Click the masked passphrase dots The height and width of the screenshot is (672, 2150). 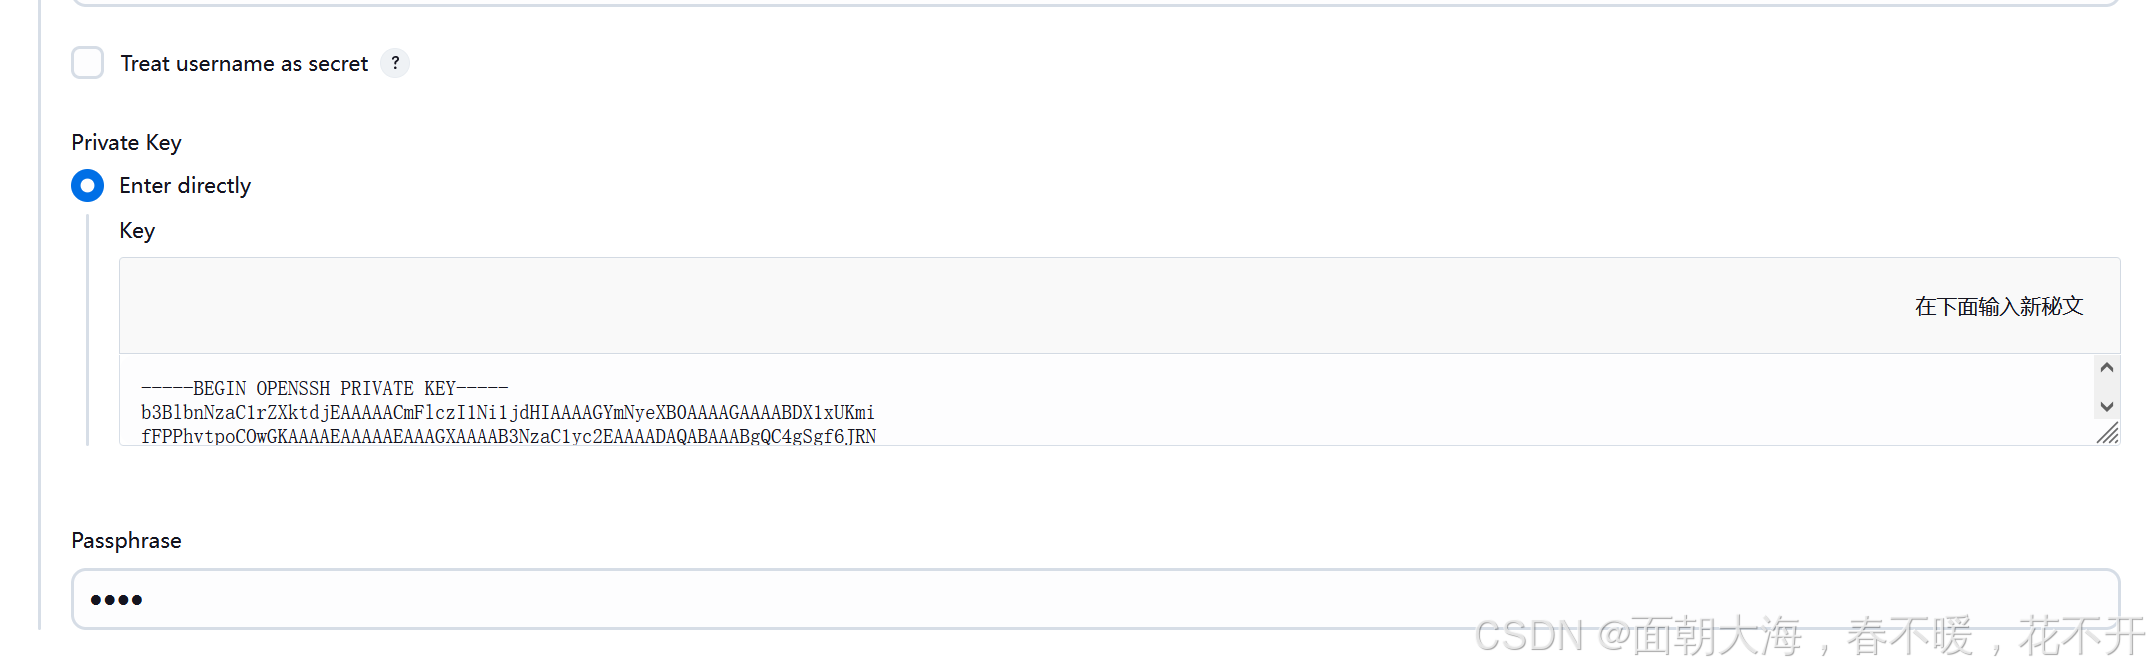point(116,600)
